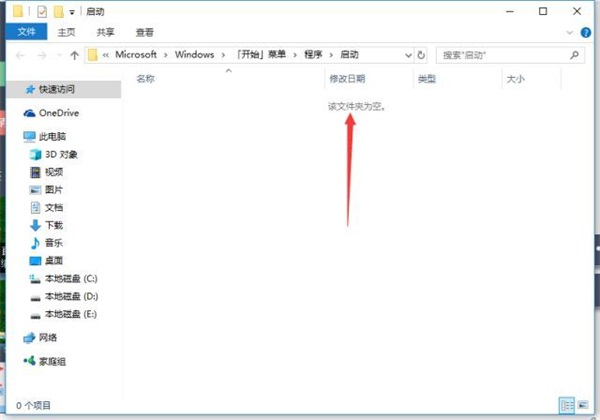Click the double chevron before Microsoft

pyautogui.click(x=106, y=55)
